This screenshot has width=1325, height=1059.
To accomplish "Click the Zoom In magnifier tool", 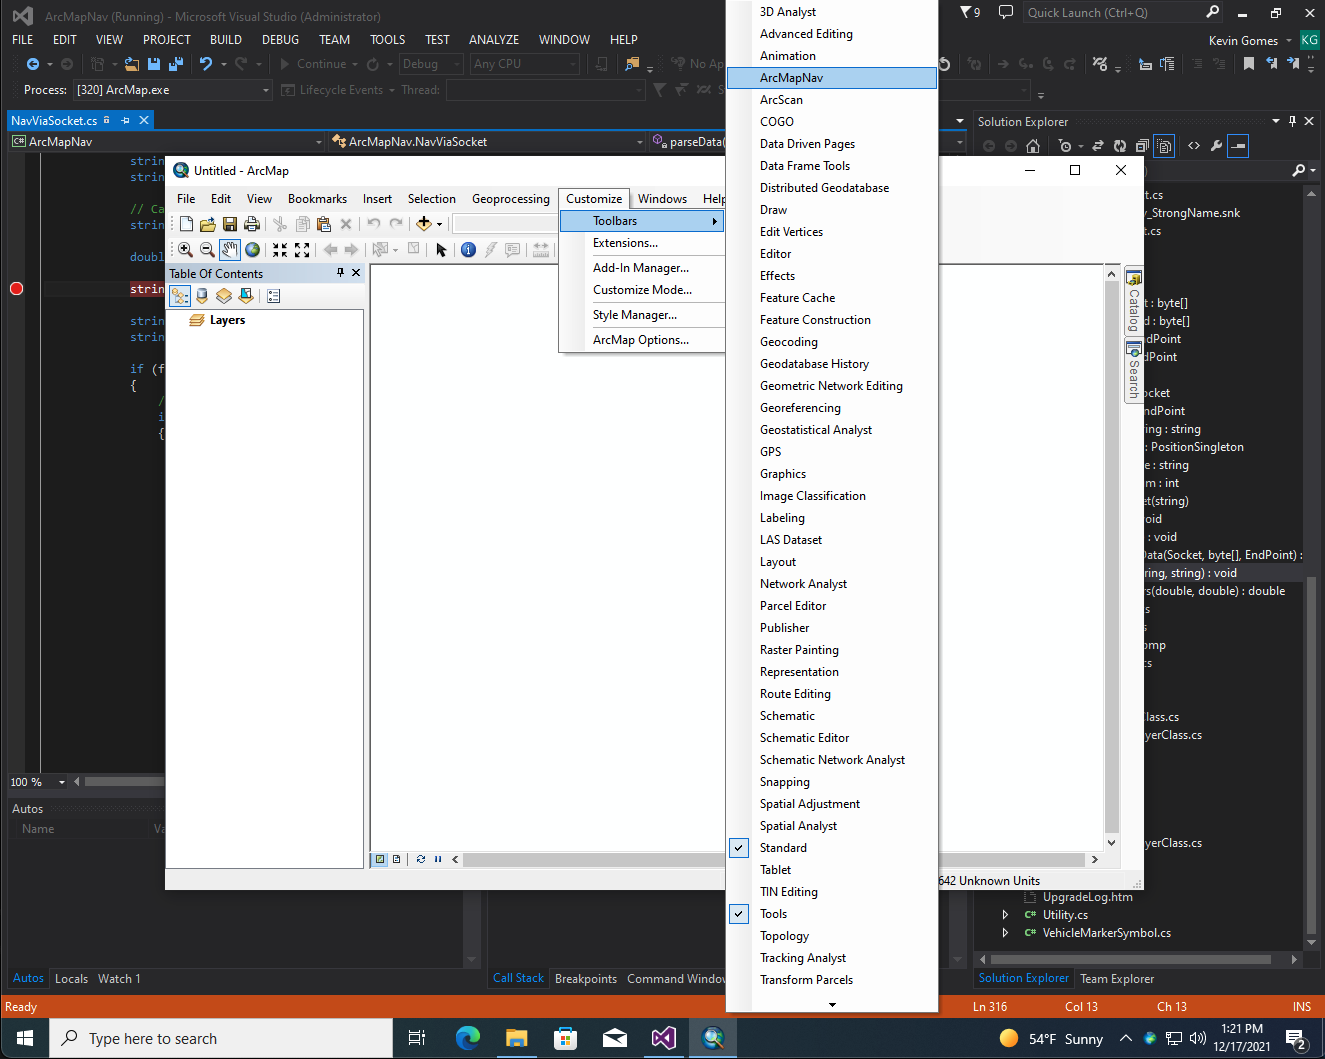I will click(185, 250).
